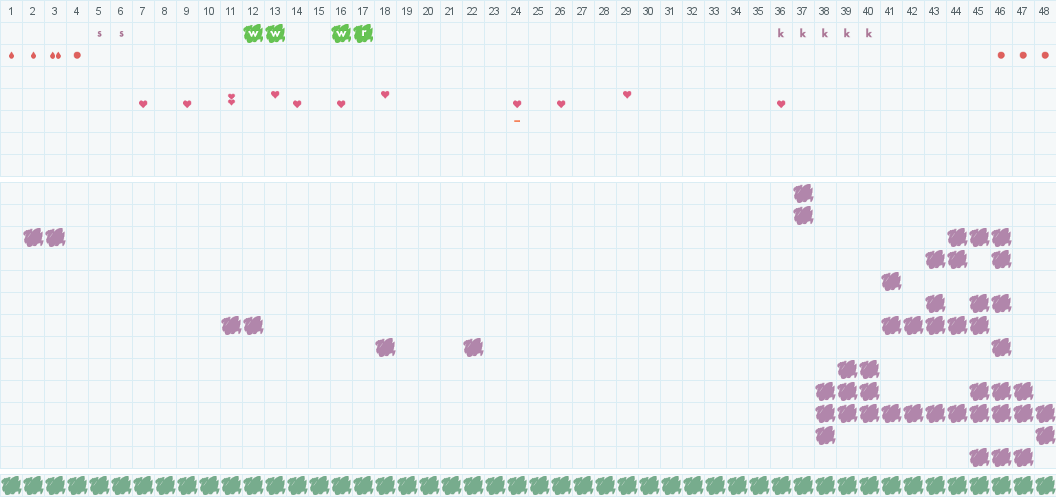Click the purple scribble cell on day 2
The height and width of the screenshot is (497, 1056).
point(34,238)
